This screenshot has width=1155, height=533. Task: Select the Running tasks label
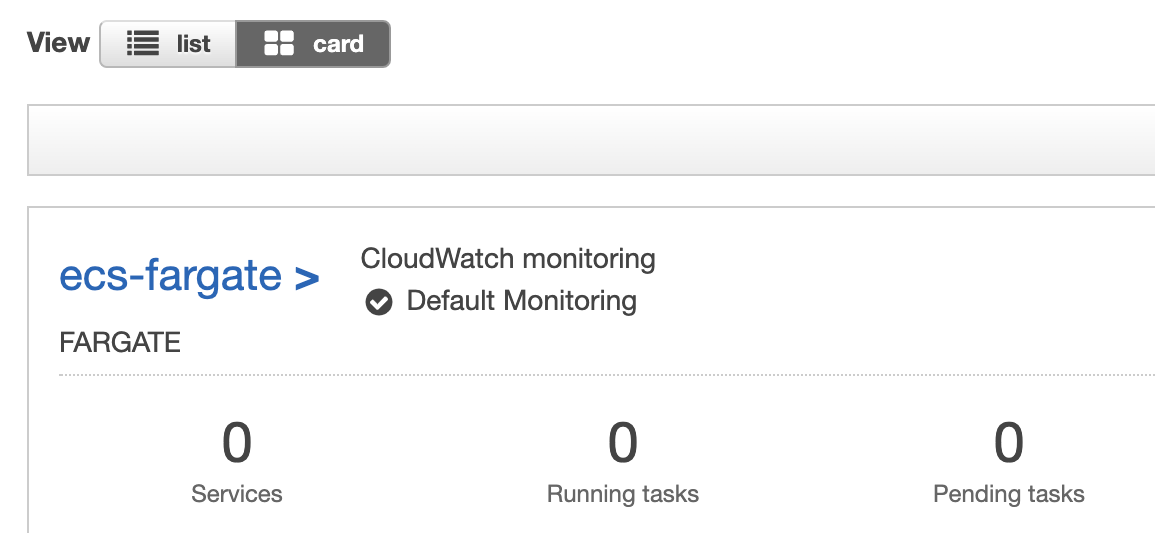tap(623, 494)
